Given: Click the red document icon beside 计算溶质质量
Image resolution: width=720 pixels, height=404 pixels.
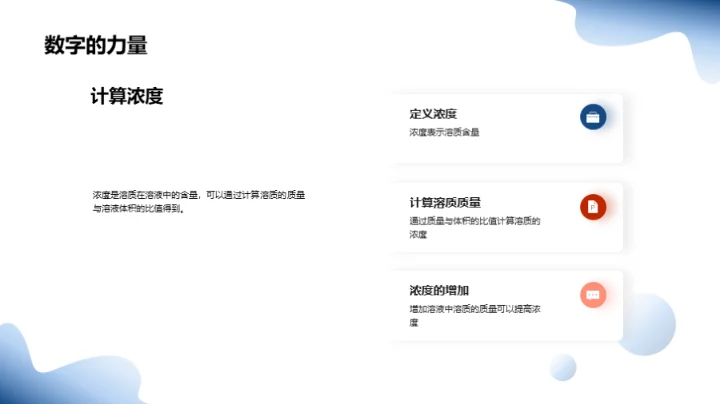Looking at the screenshot, I should [x=593, y=207].
